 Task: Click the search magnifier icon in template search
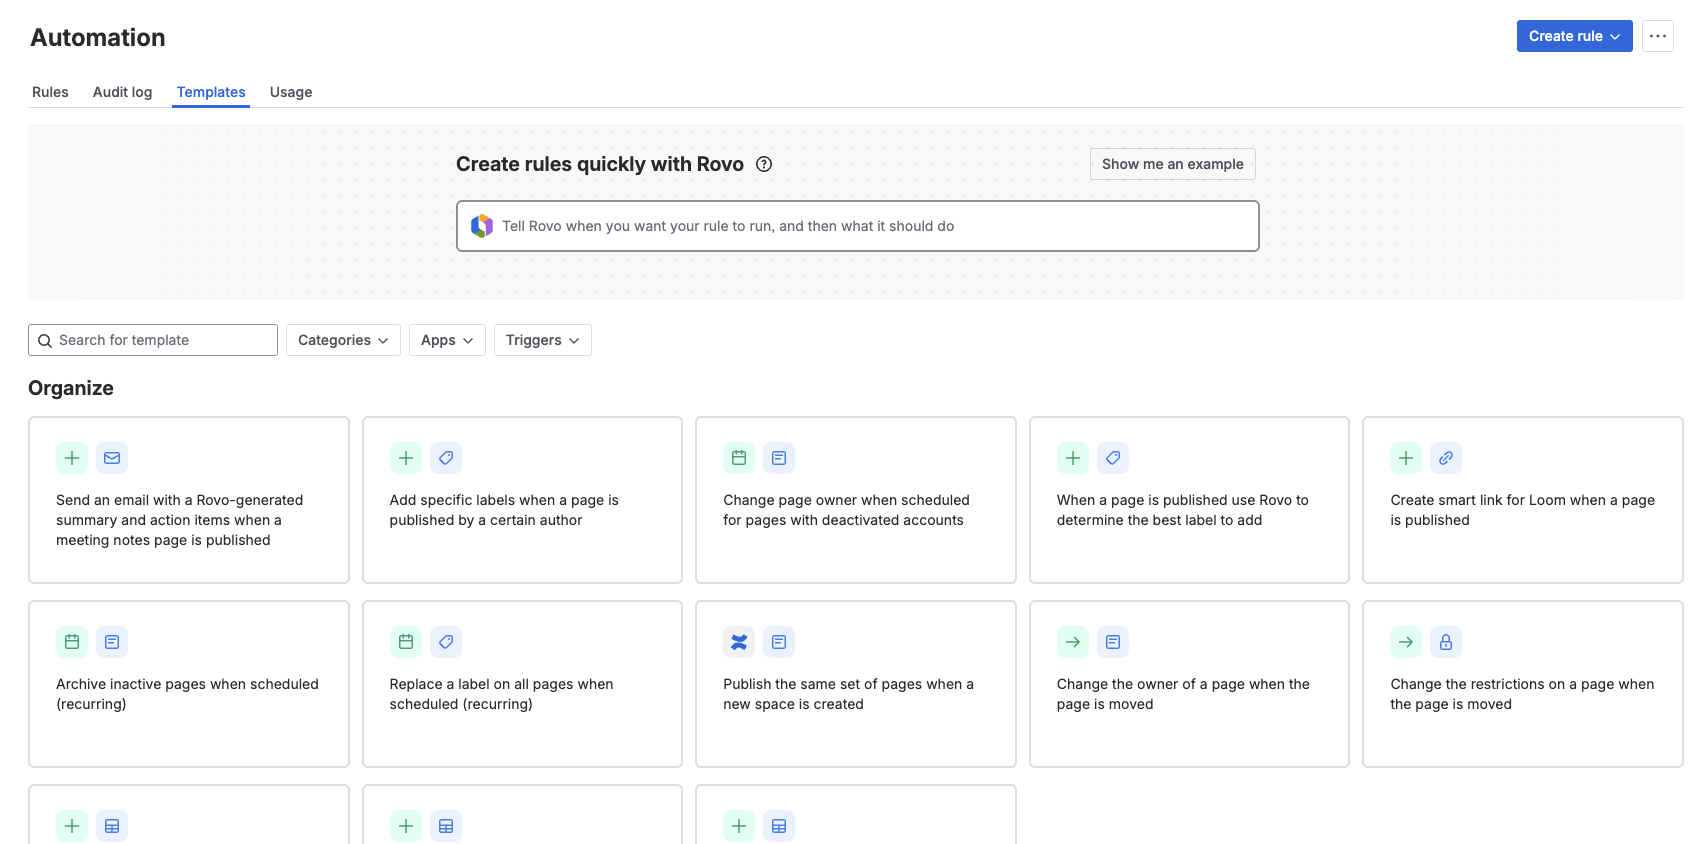coord(45,341)
